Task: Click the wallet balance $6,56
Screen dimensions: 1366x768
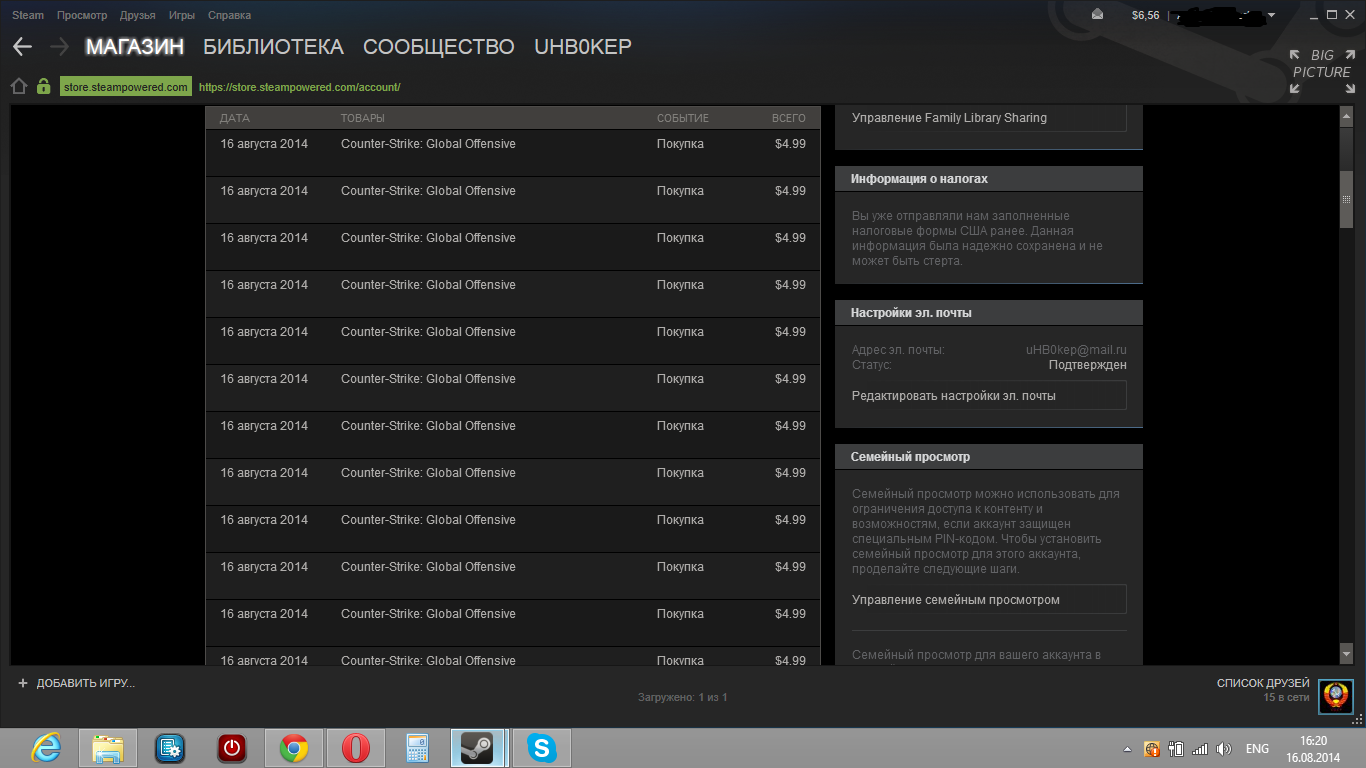Action: [1145, 15]
